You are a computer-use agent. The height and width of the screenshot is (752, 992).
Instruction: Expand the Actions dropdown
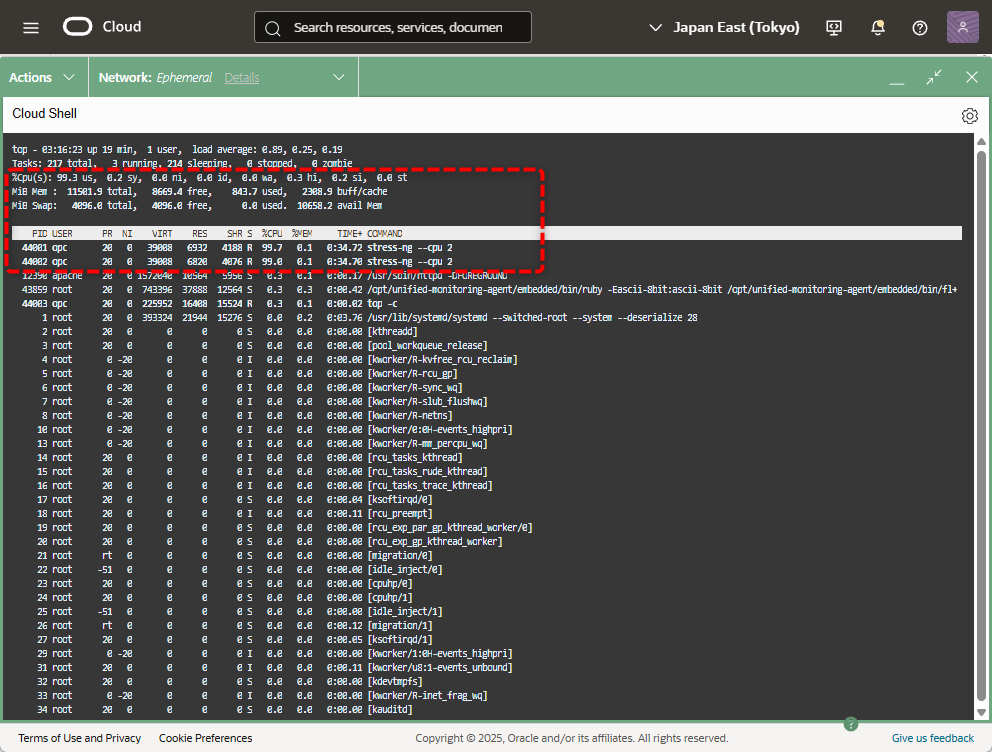[x=42, y=77]
